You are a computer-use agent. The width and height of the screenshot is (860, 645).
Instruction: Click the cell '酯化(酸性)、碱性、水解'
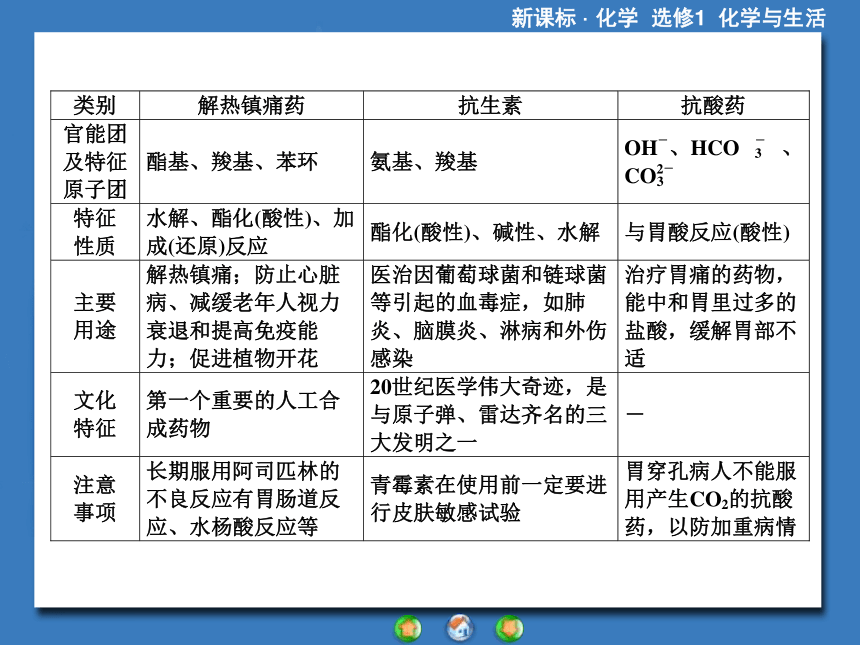tap(490, 232)
